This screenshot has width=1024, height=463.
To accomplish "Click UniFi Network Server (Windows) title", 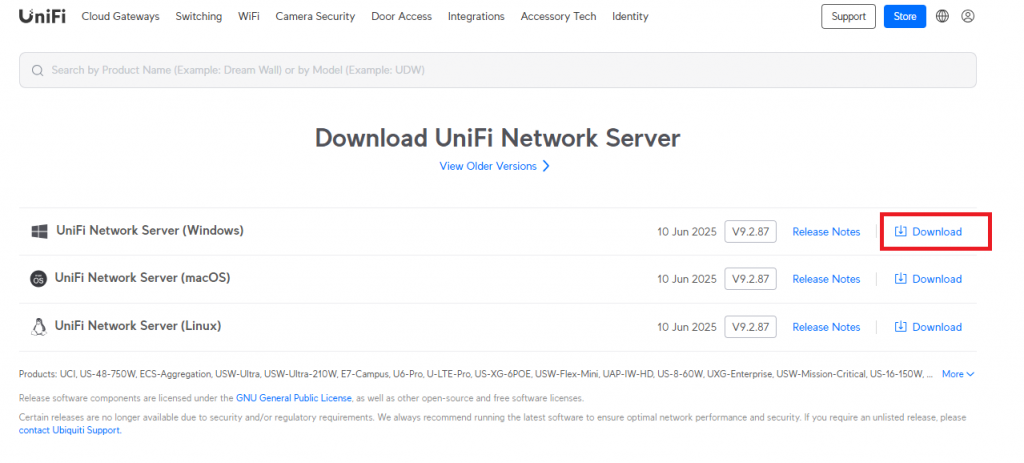I will point(150,231).
